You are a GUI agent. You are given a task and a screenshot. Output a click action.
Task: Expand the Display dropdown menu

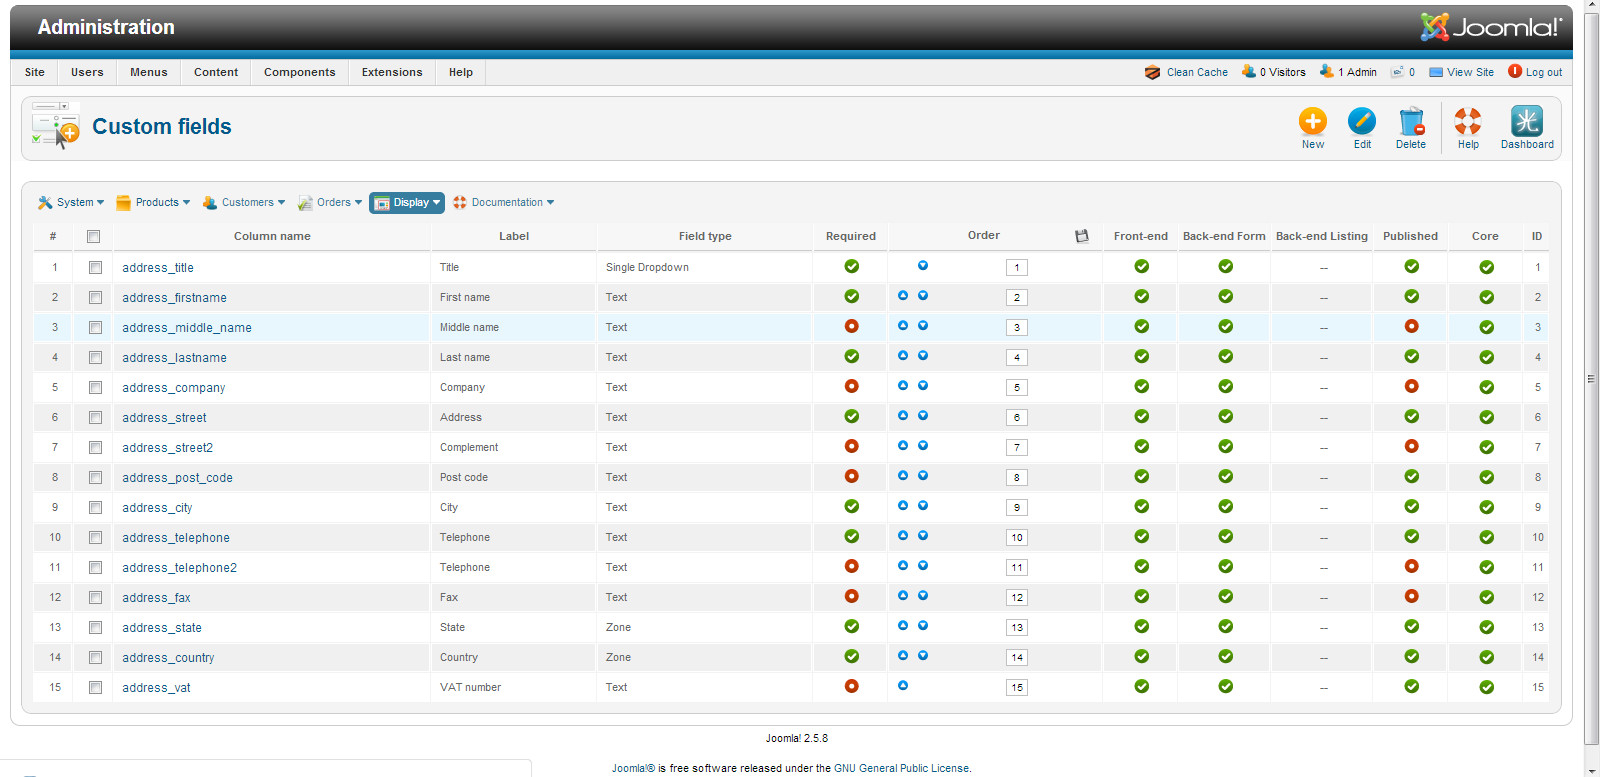pos(407,202)
